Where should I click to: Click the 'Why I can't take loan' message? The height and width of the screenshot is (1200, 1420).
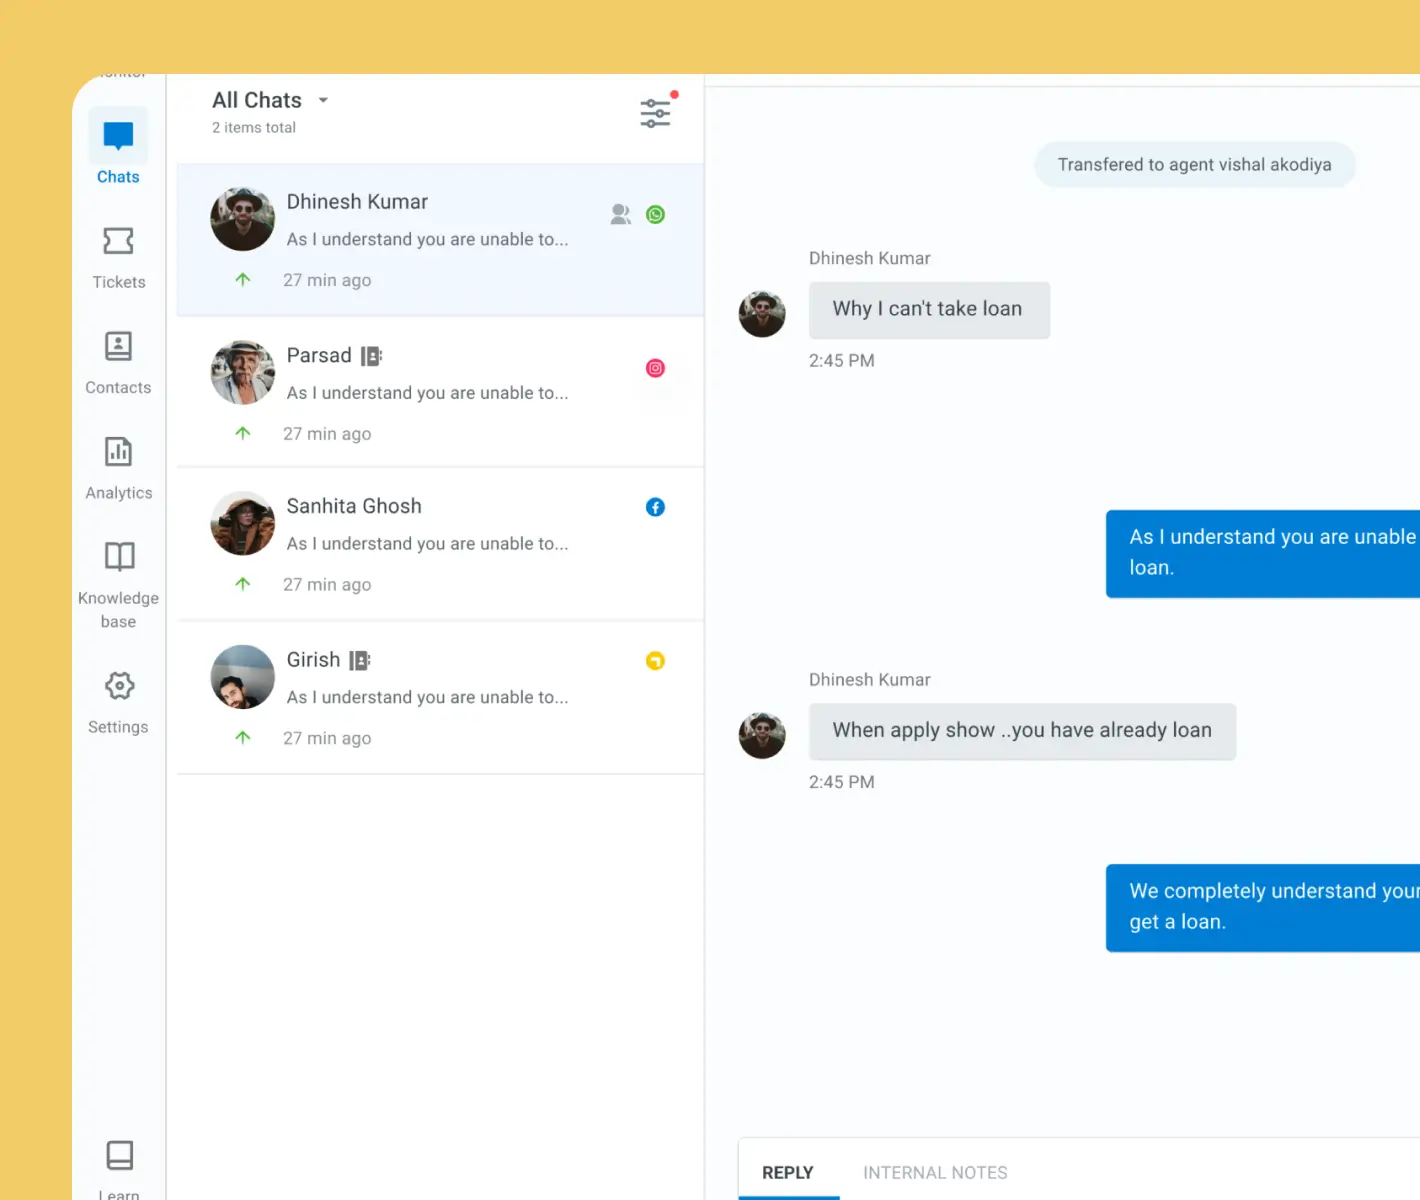click(x=928, y=309)
